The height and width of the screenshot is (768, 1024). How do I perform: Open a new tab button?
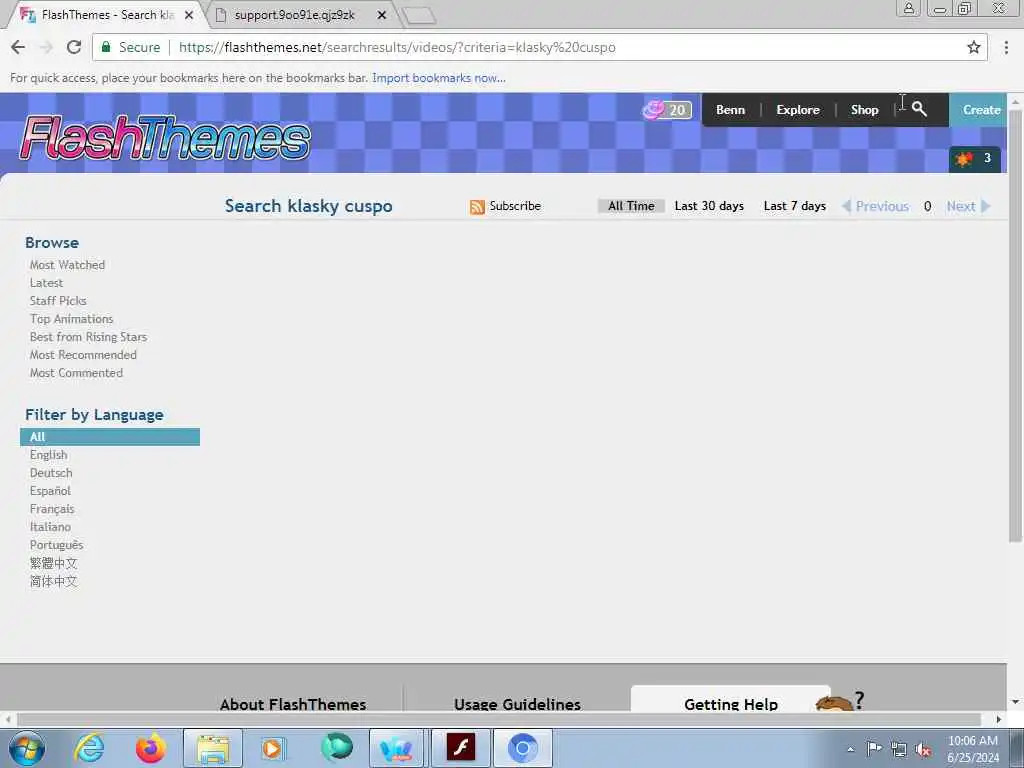pyautogui.click(x=419, y=15)
